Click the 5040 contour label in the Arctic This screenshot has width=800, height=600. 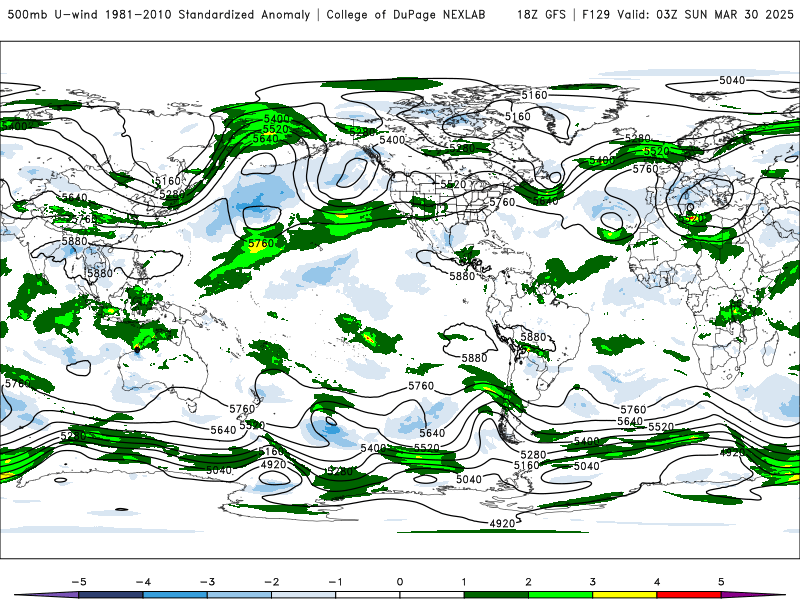(x=732, y=80)
